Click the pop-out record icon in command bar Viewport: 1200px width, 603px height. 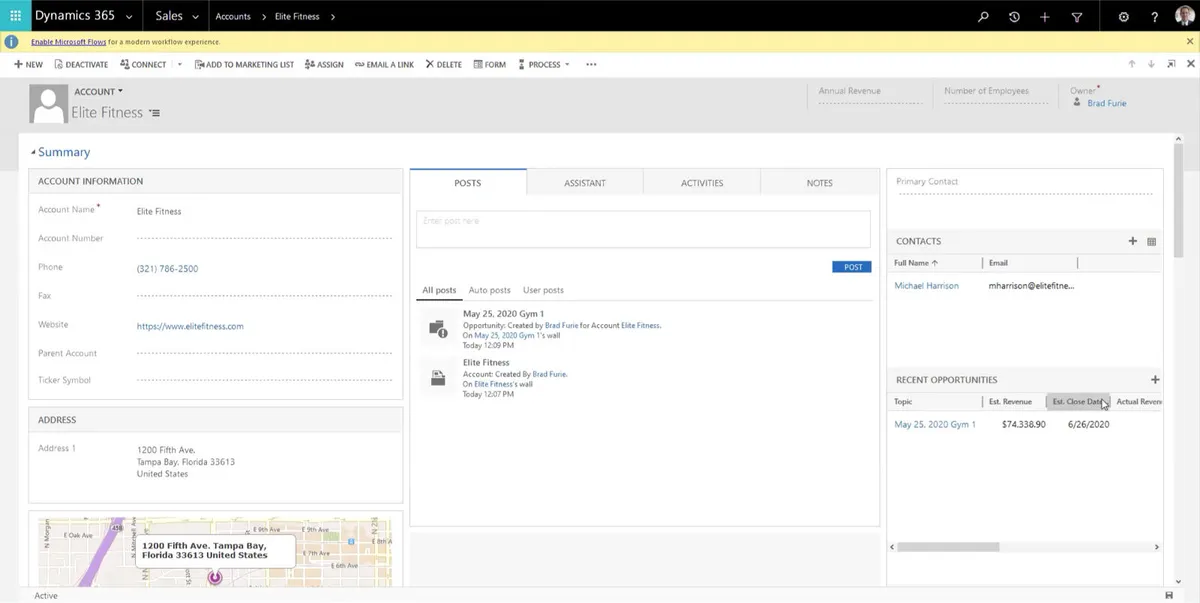[1171, 64]
